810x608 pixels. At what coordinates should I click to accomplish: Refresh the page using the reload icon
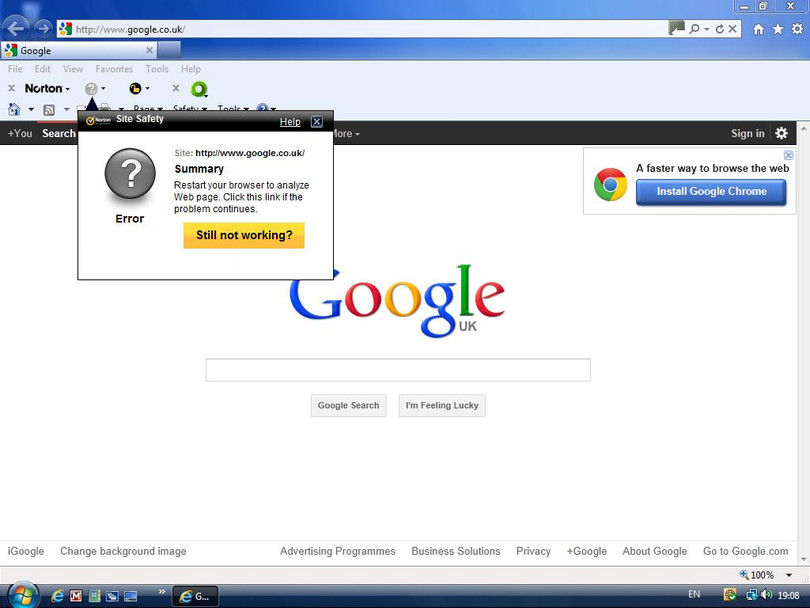[719, 29]
